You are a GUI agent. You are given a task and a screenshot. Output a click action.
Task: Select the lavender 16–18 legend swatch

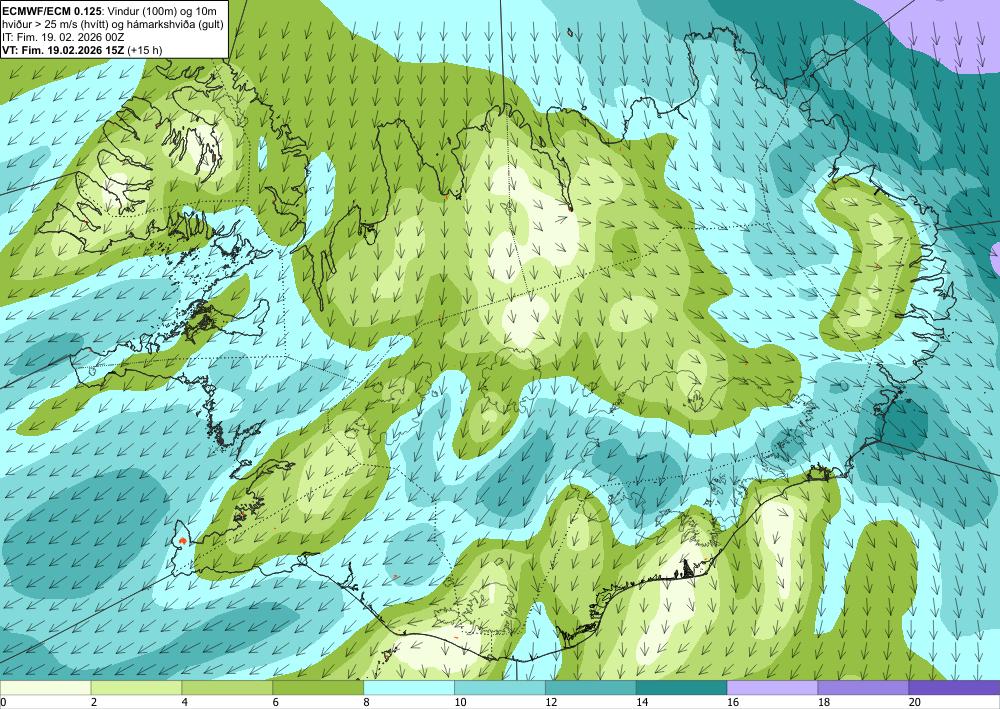772,687
